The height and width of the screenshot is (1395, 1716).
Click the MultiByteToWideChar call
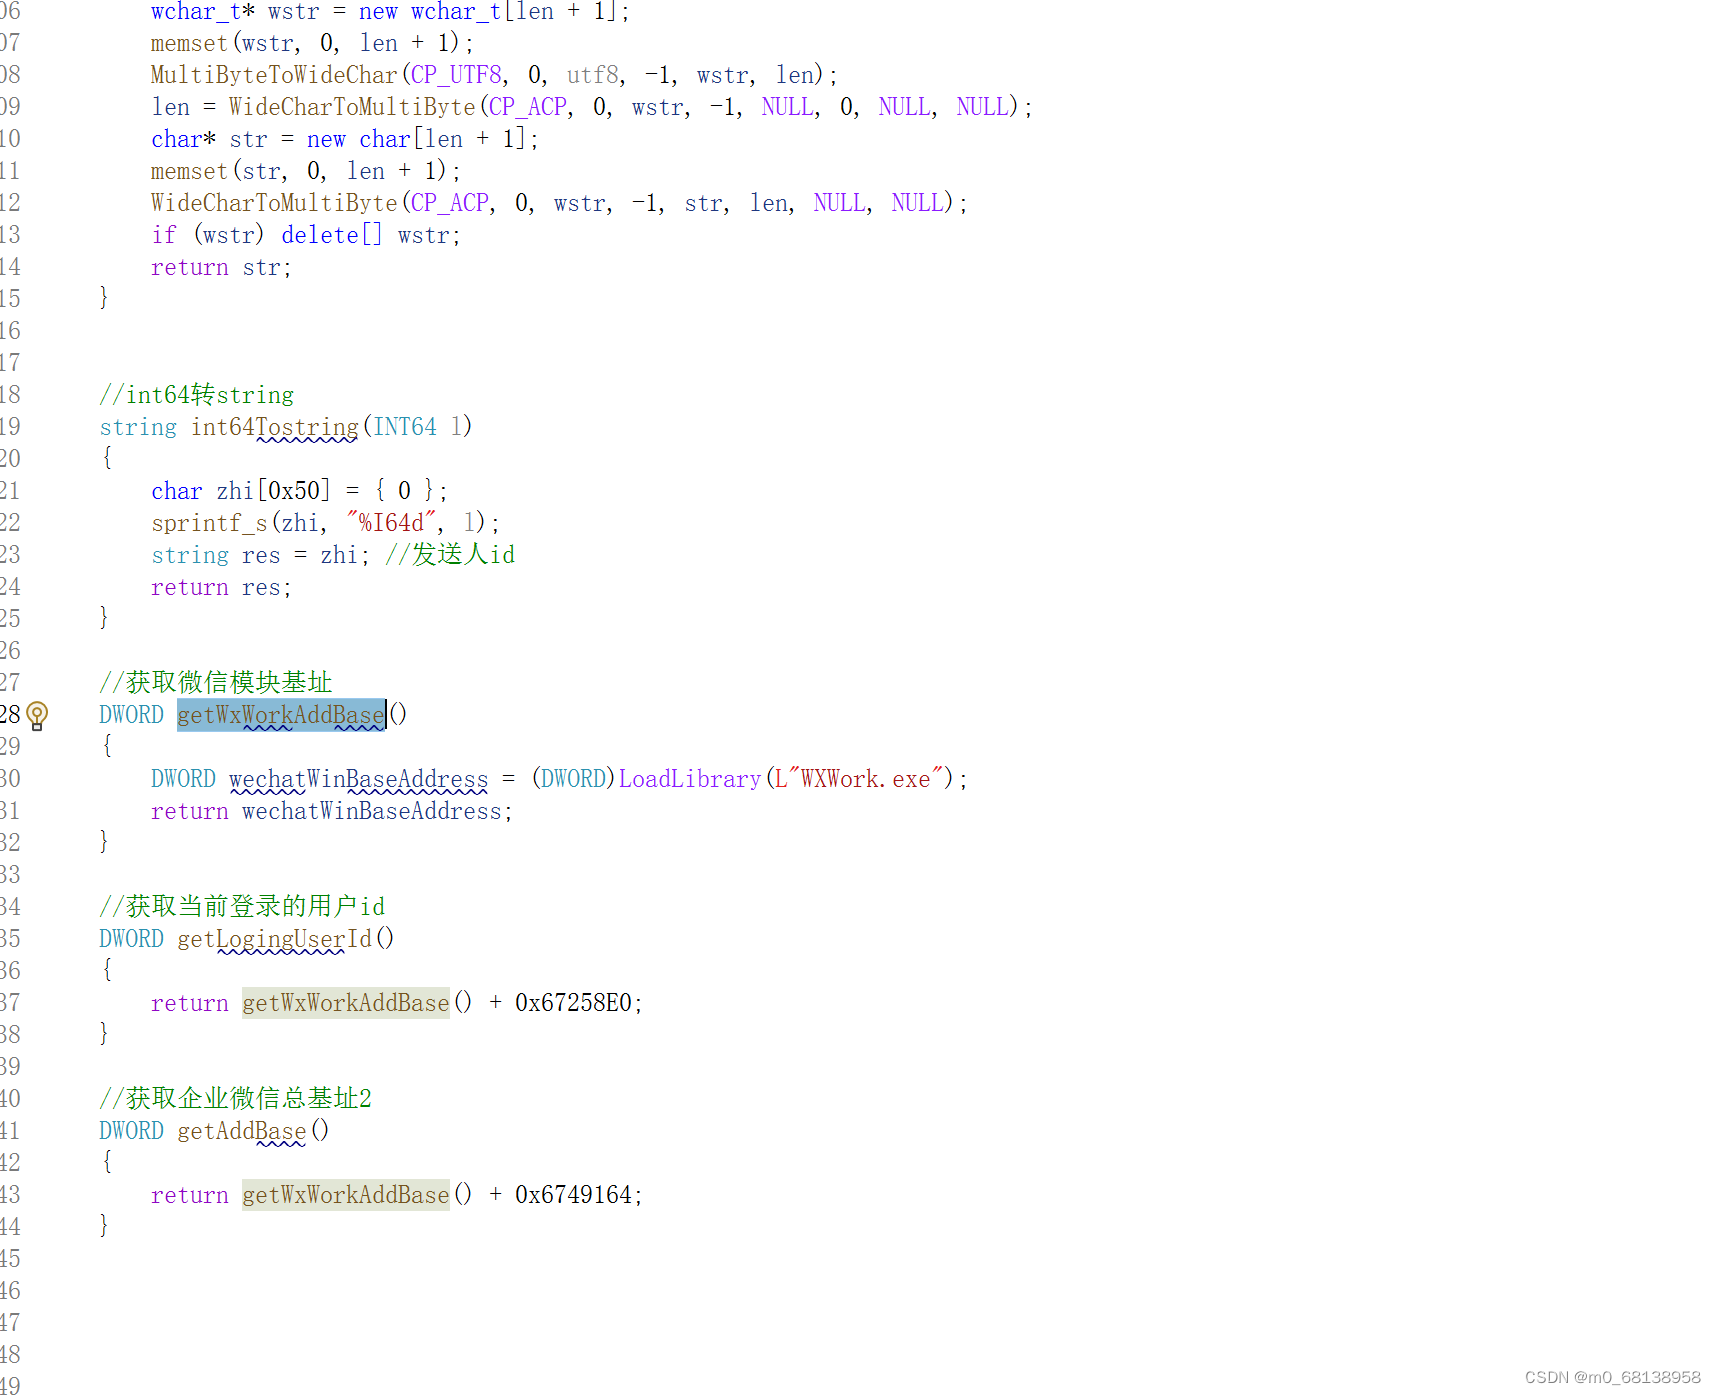coord(274,75)
